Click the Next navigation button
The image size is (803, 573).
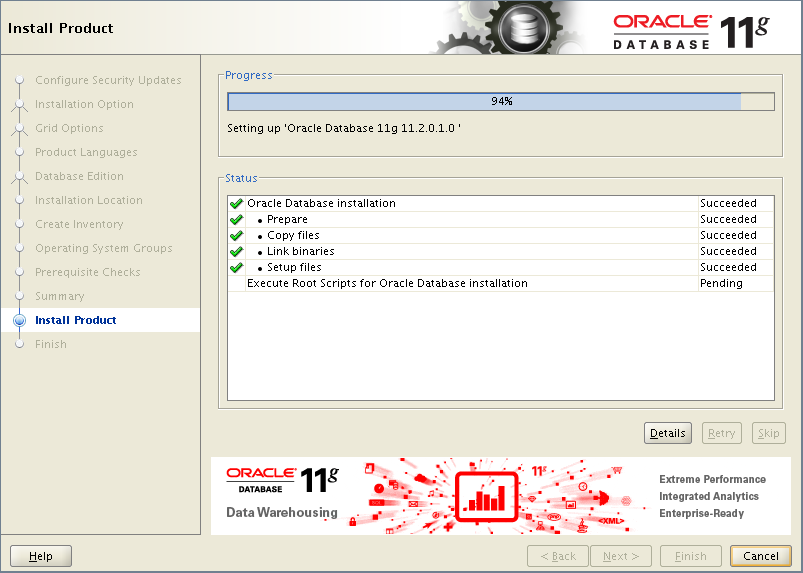tap(621, 556)
